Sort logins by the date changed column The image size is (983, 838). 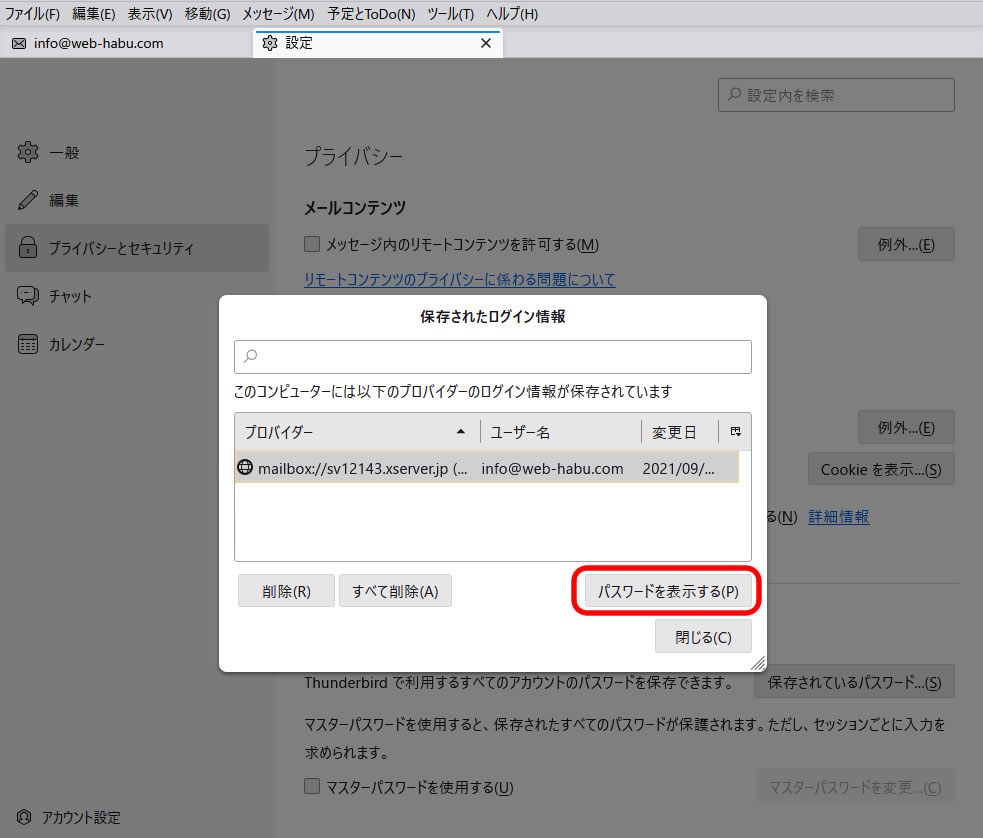[x=679, y=432]
